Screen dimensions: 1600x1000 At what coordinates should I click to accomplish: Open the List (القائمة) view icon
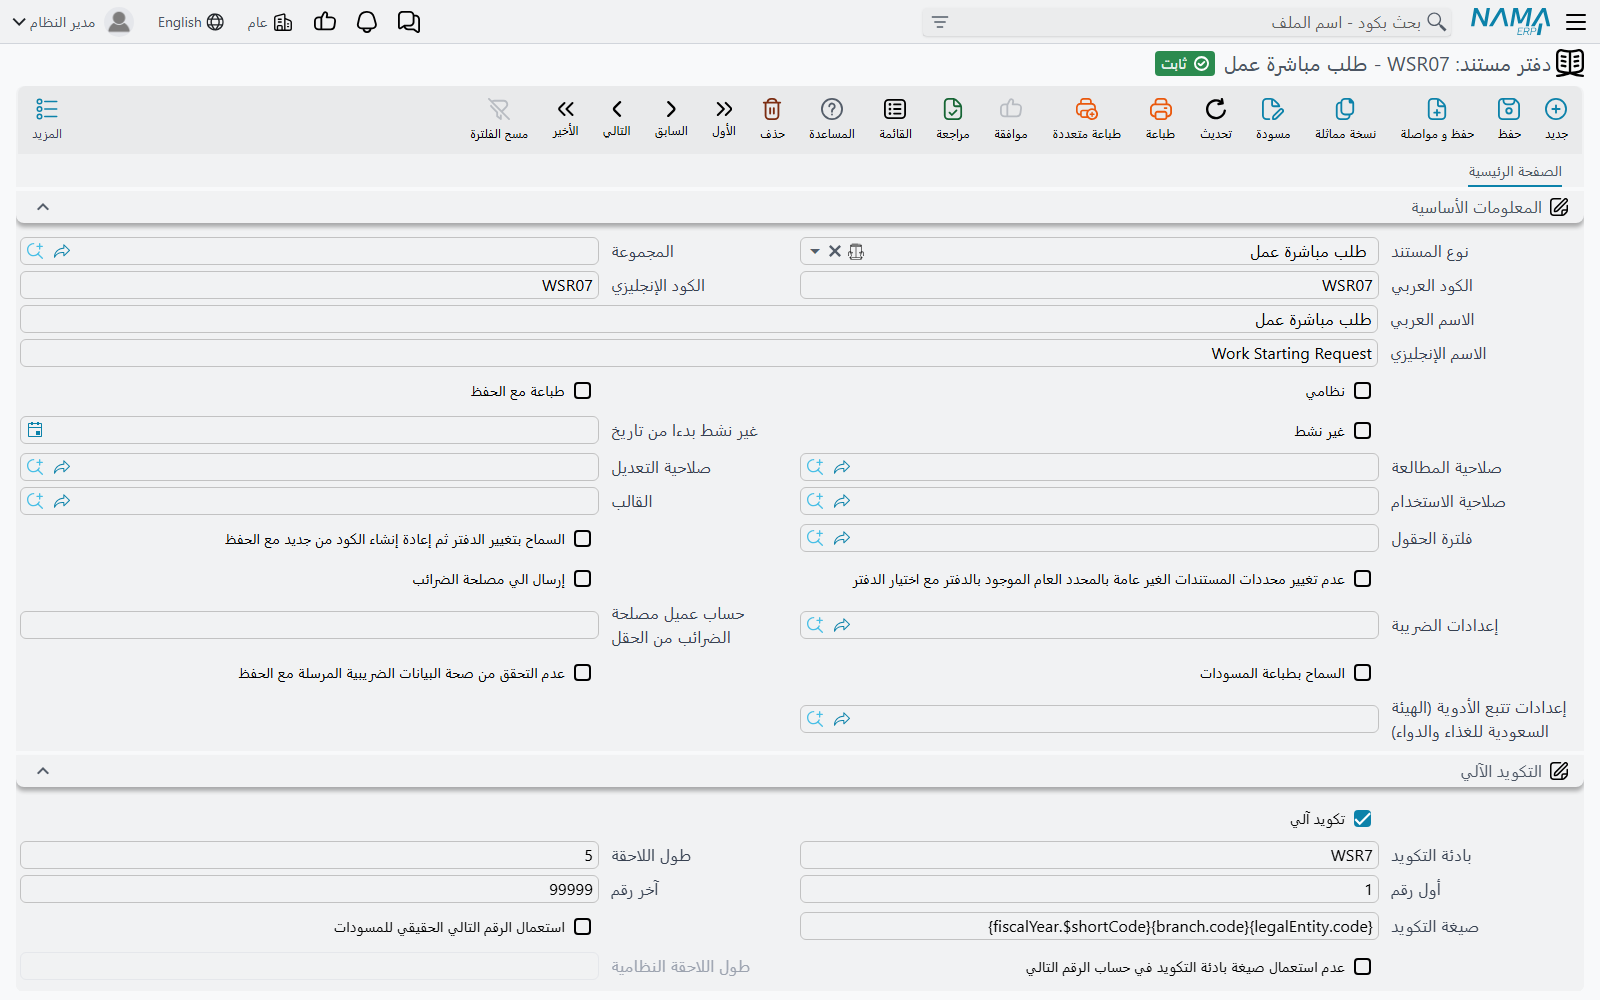tap(895, 109)
